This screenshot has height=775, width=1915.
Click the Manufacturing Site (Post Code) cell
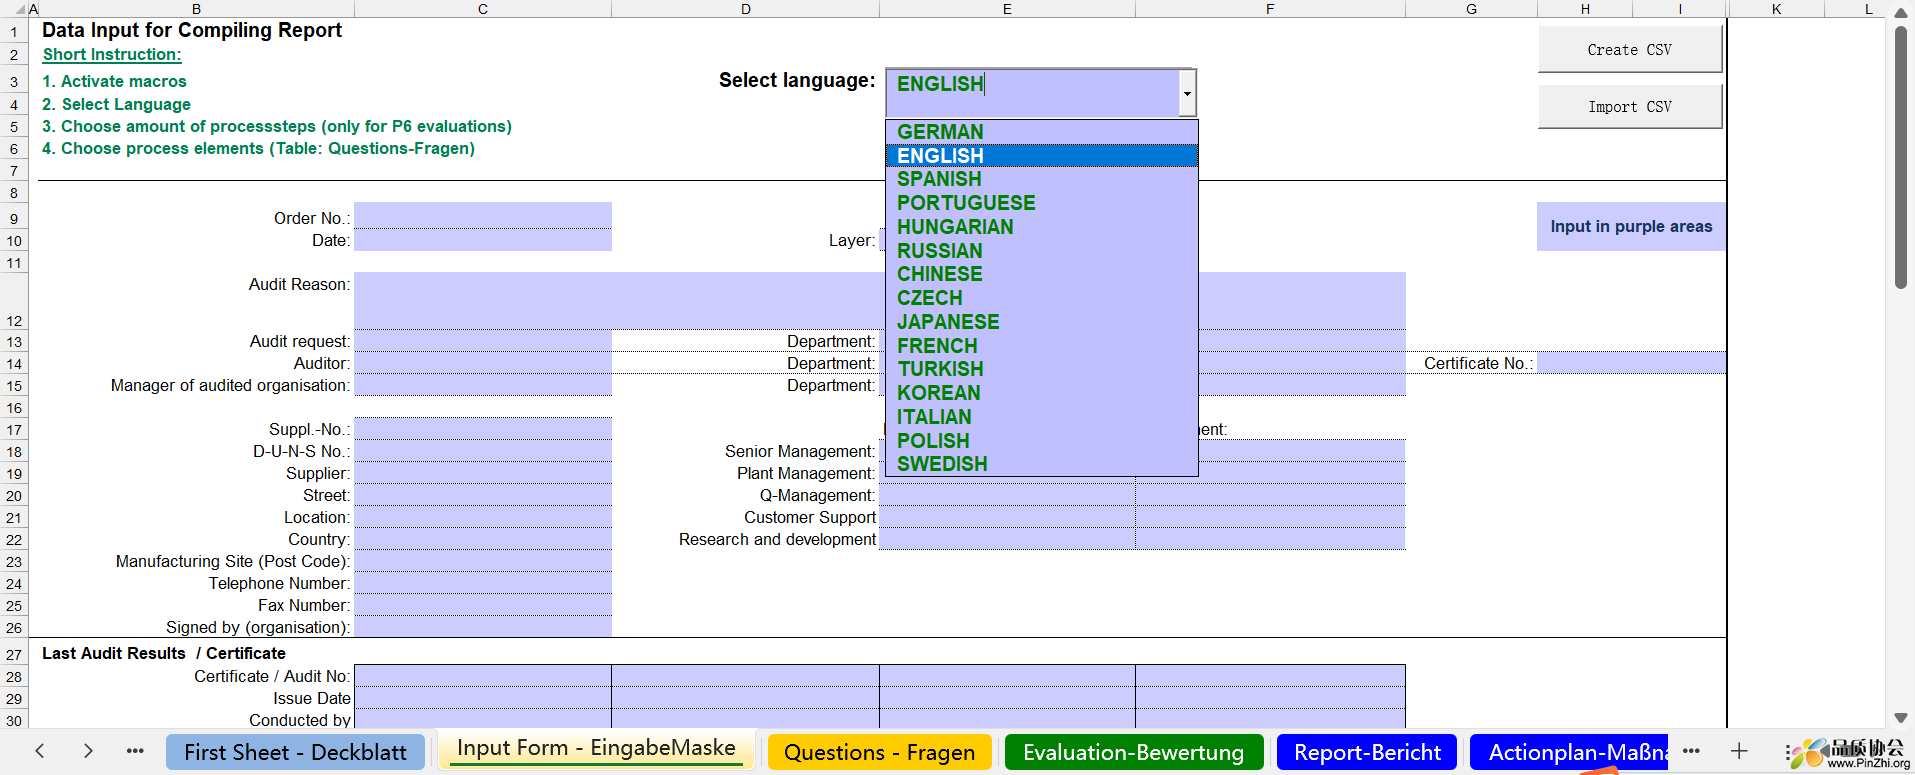(483, 561)
